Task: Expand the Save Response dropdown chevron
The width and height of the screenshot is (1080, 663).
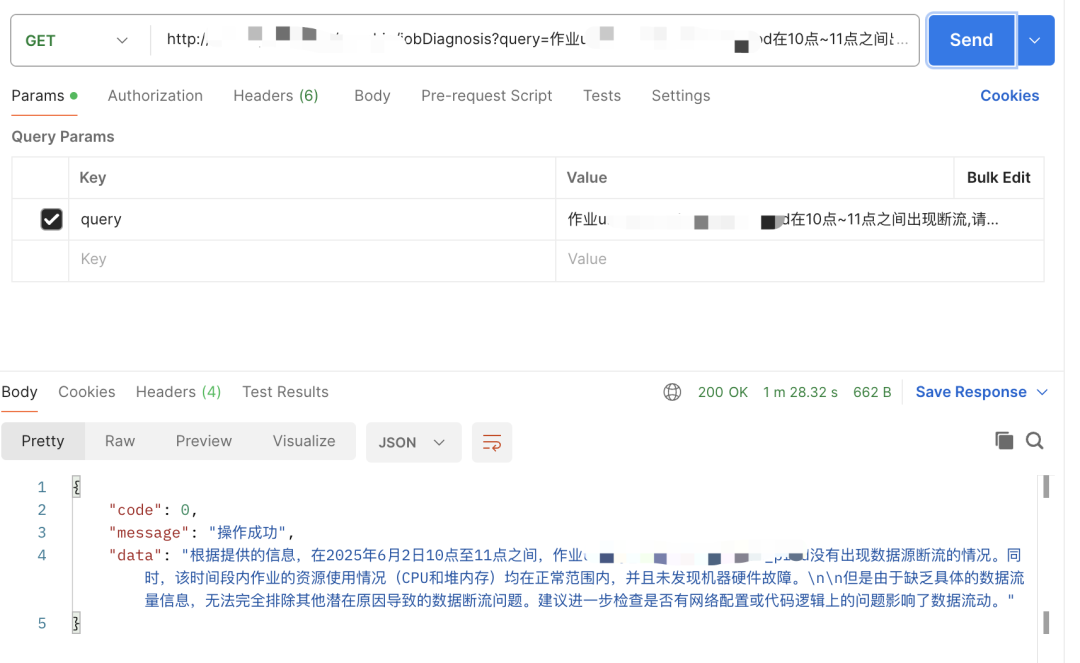Action: pyautogui.click(x=1042, y=392)
